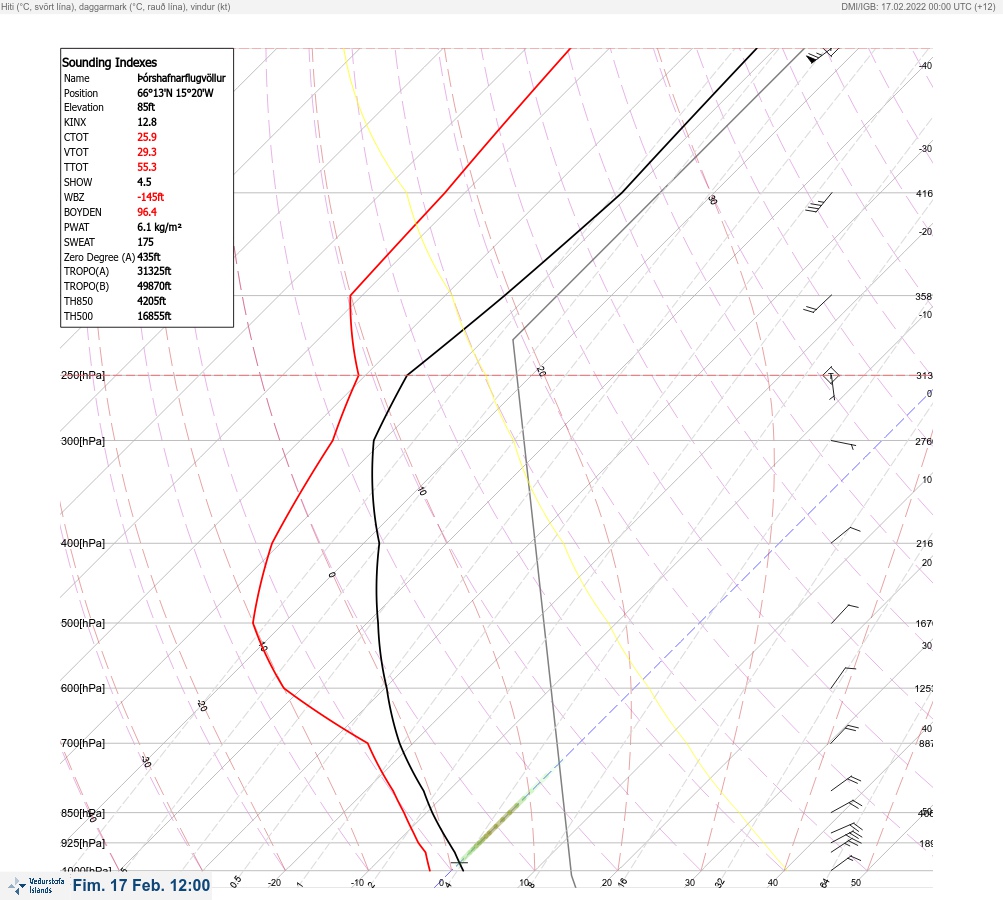Viewport: 1003px width, 900px height.
Task: Pick the wind barb at 700 hPa level
Action: tap(844, 734)
